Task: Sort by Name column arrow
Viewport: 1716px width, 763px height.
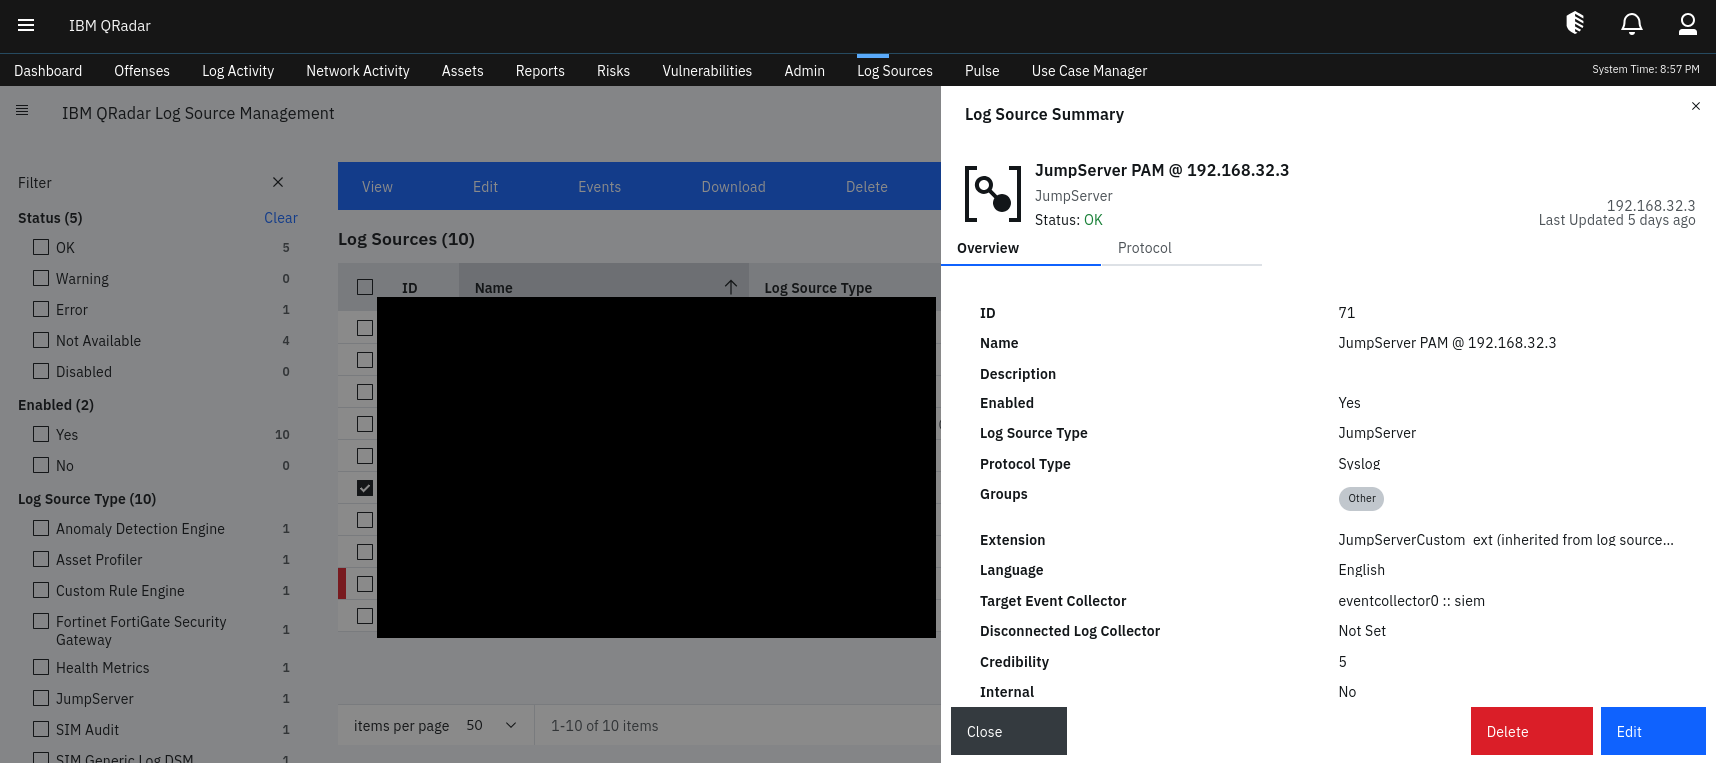Action: click(731, 287)
